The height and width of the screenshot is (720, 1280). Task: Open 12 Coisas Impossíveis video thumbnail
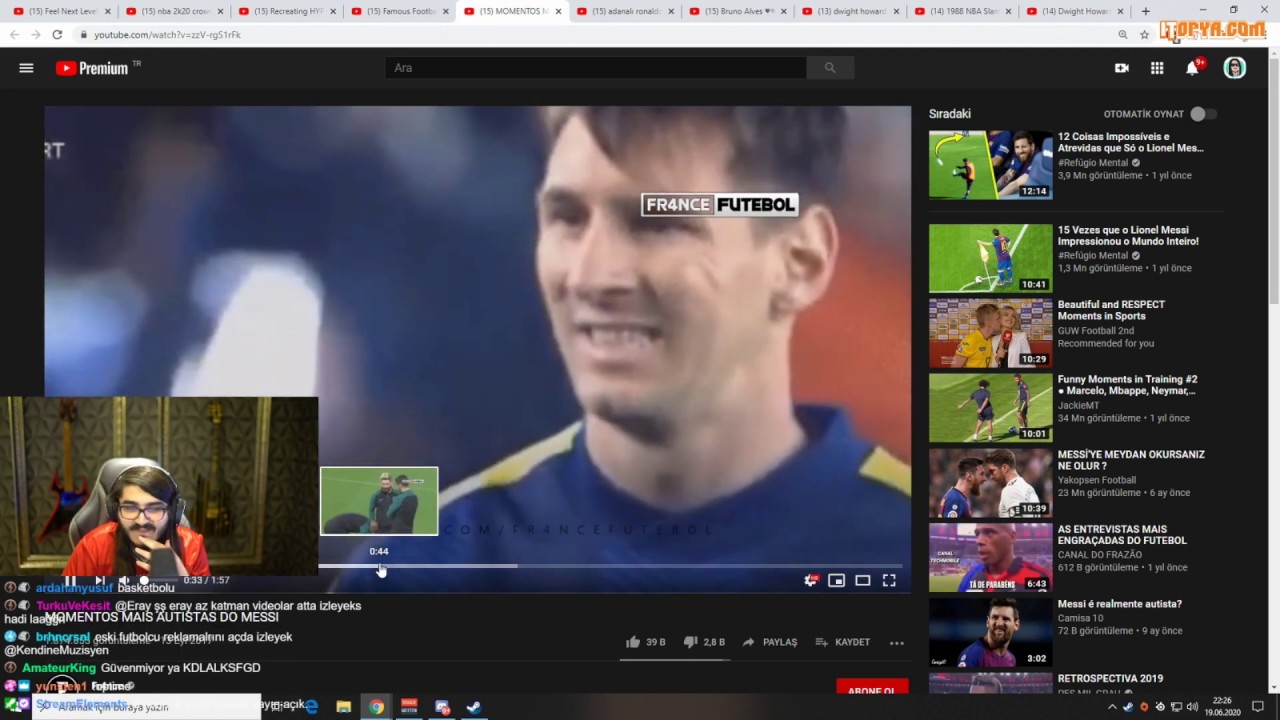[990, 165]
